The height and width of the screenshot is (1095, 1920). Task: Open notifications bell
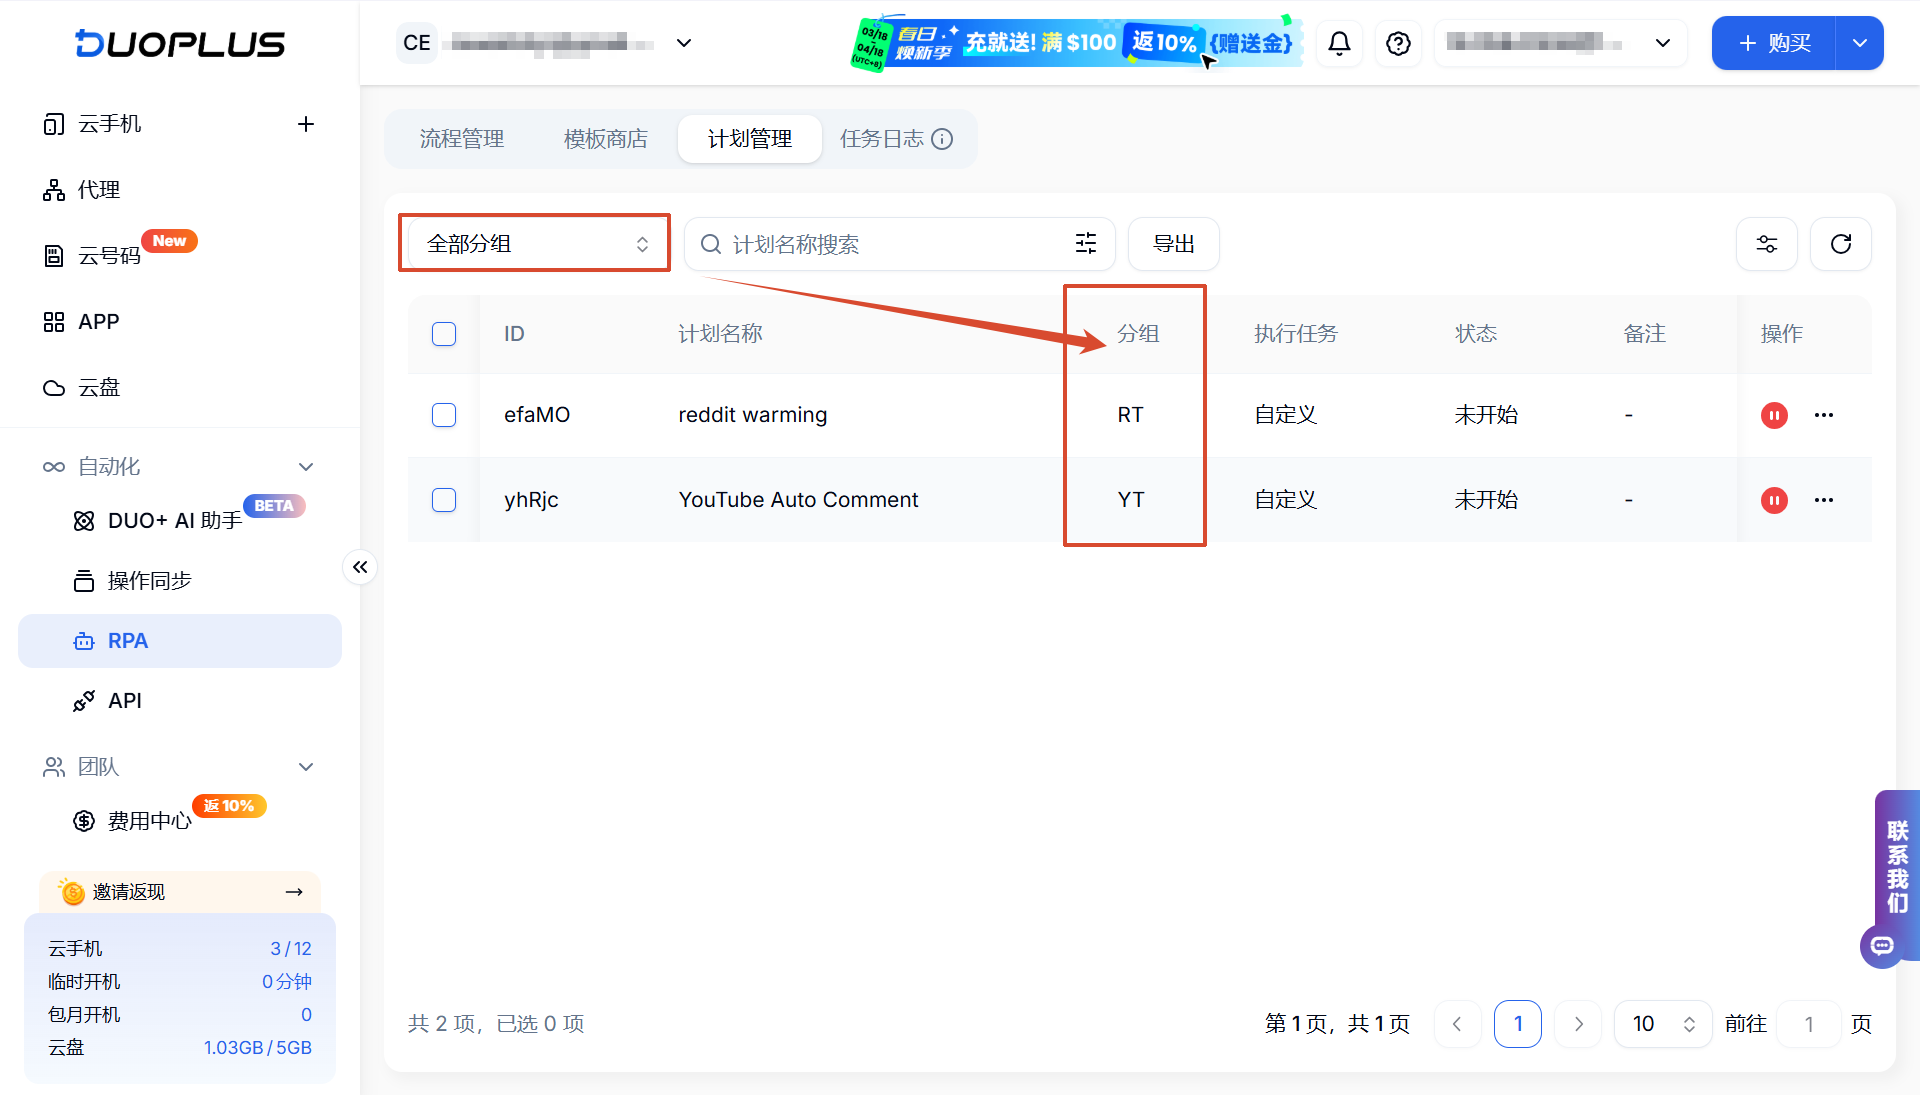click(x=1339, y=43)
